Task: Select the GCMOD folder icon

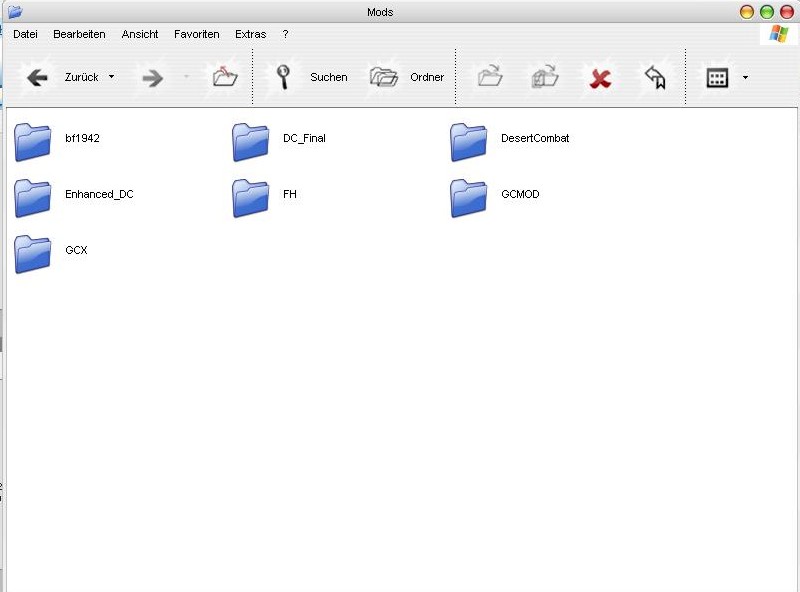Action: pos(469,199)
